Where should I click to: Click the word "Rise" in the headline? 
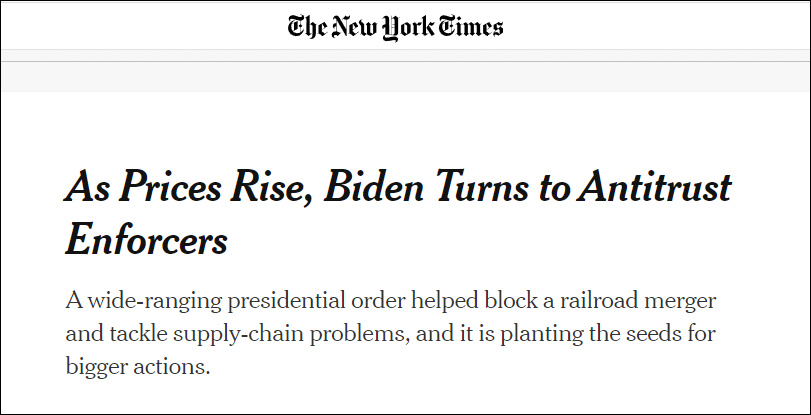pos(261,188)
